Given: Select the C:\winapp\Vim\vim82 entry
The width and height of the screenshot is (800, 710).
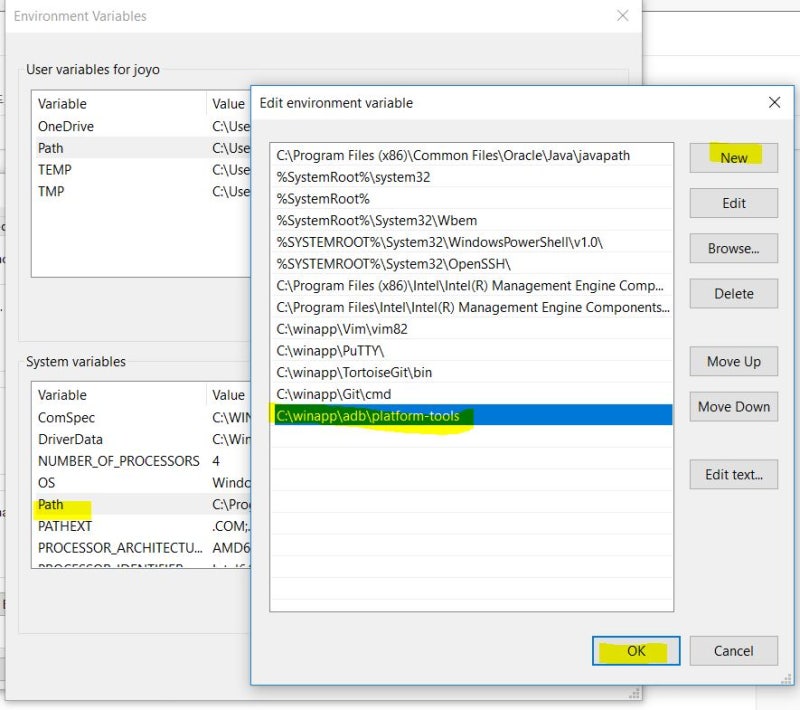Looking at the screenshot, I should pos(471,329).
